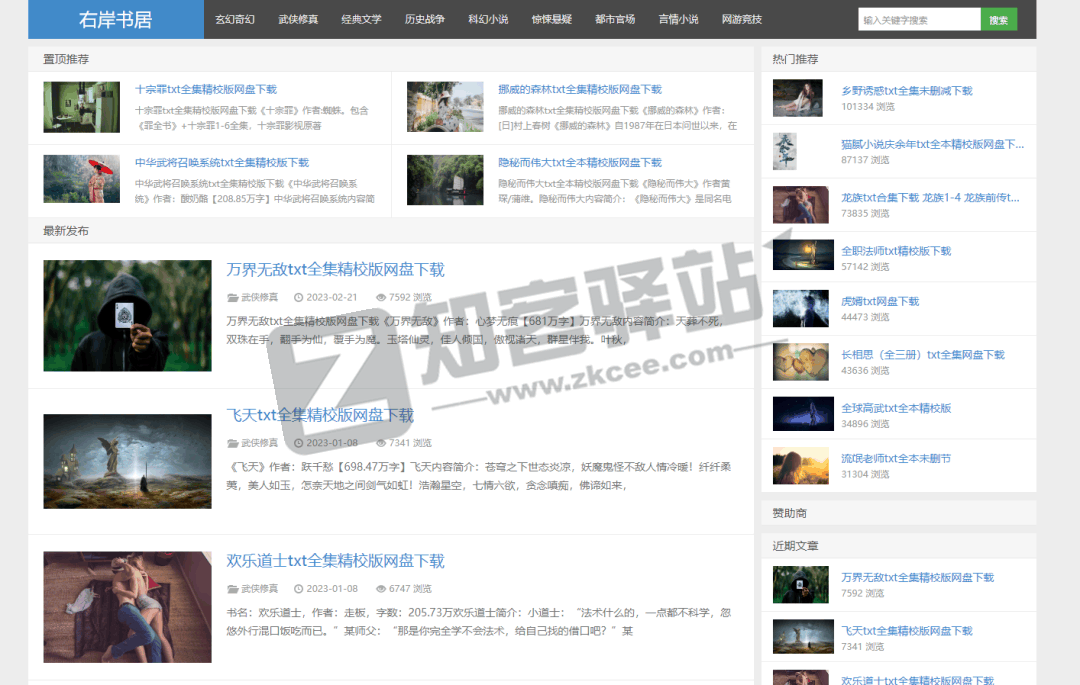1080x685 pixels.
Task: Open 全职法师txt精校版下载 in hot list
Action: point(896,251)
